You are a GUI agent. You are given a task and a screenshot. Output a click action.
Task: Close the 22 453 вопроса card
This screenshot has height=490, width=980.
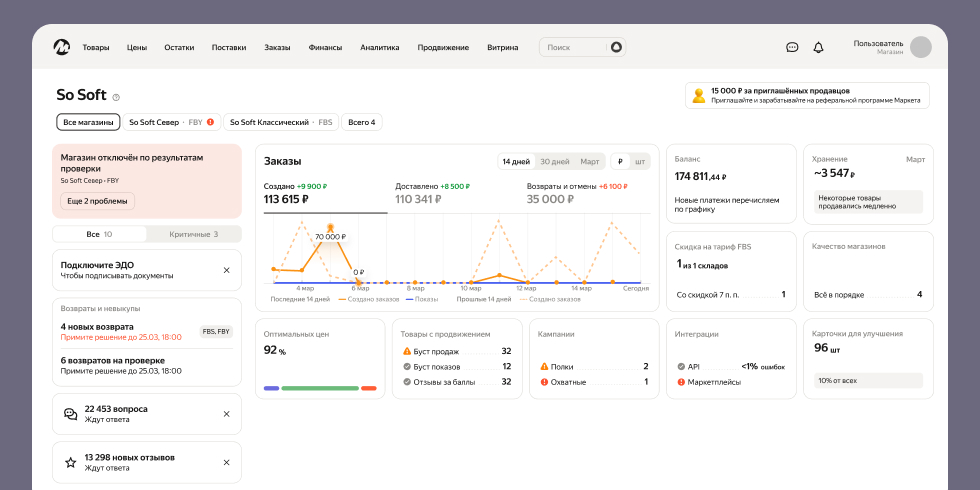[x=226, y=414]
